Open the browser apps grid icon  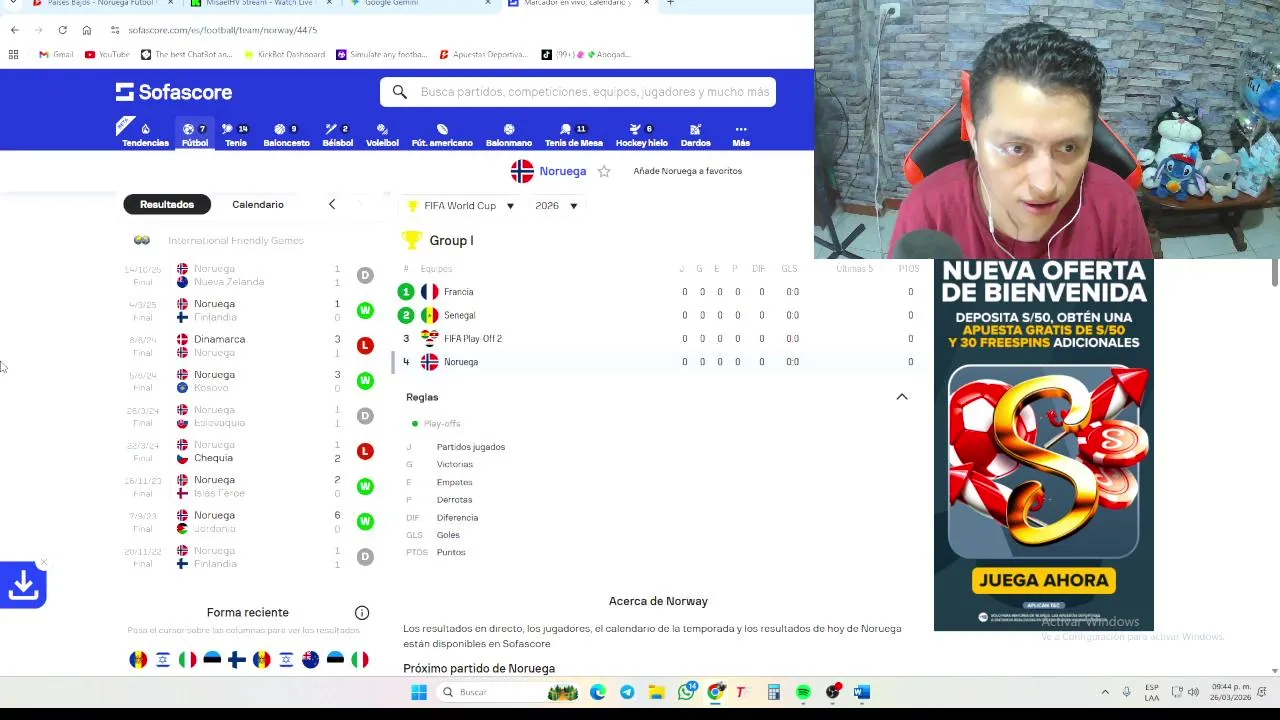[x=13, y=54]
